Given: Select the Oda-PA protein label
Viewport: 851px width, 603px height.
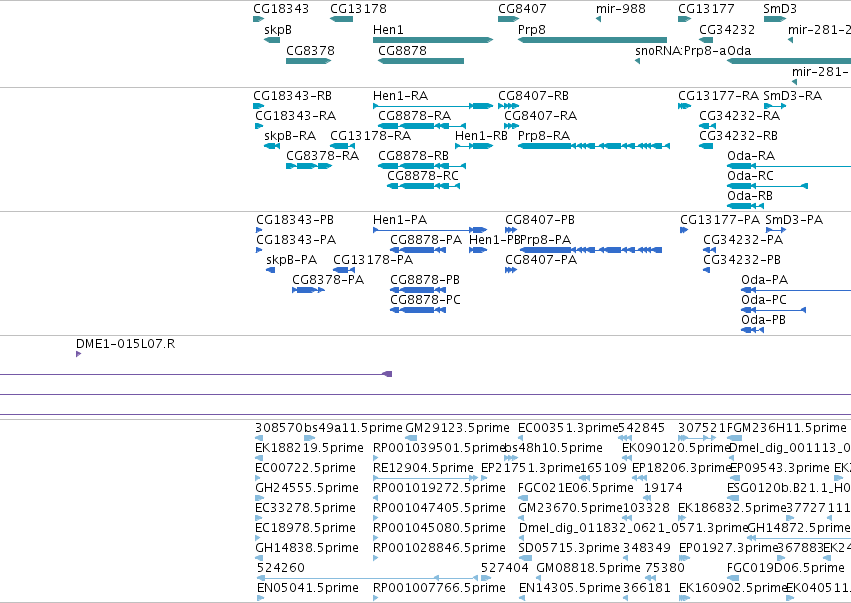Looking at the screenshot, I should 765,281.
